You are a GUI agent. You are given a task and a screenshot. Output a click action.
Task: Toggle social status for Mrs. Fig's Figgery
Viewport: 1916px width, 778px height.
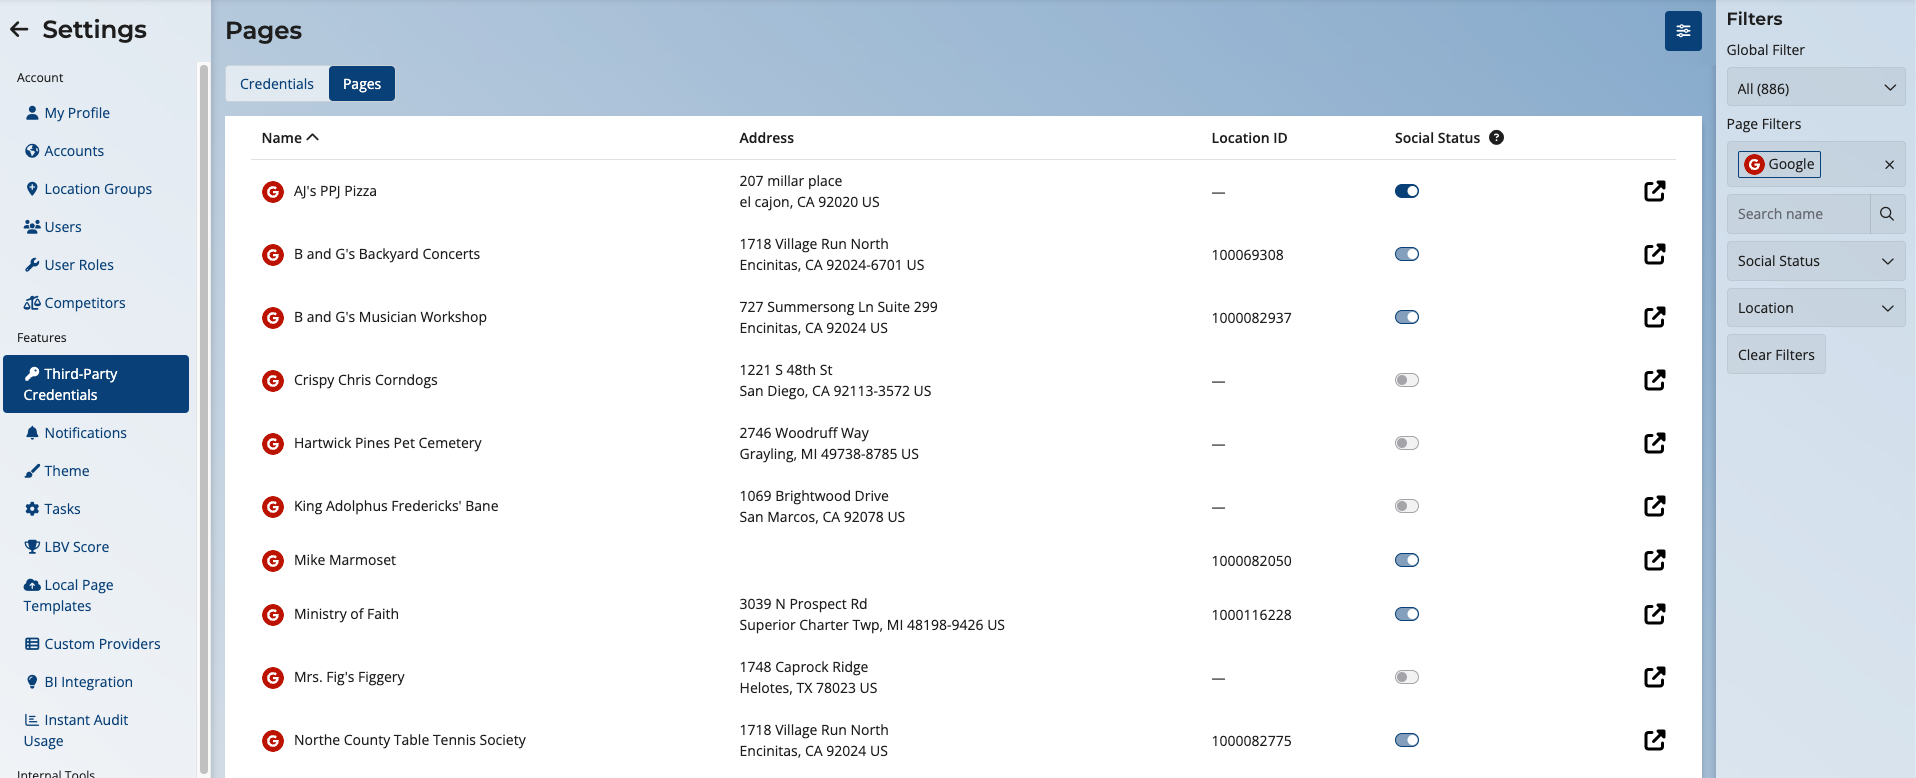pyautogui.click(x=1406, y=677)
